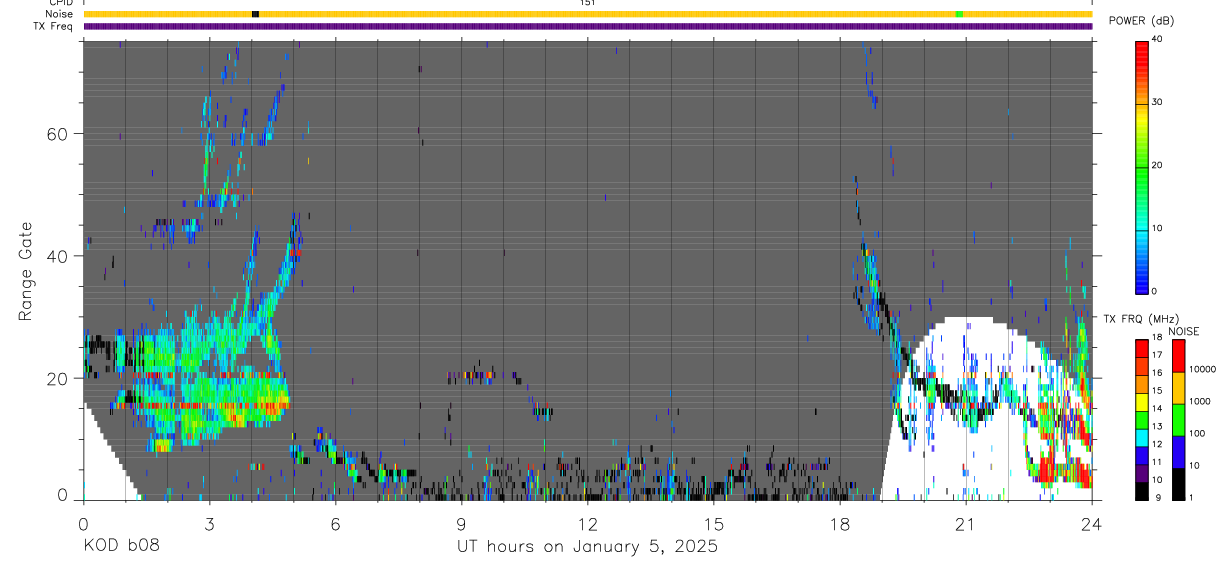Click the '24' tick on UT hours axis
1228x567 pixels.
tap(1091, 523)
